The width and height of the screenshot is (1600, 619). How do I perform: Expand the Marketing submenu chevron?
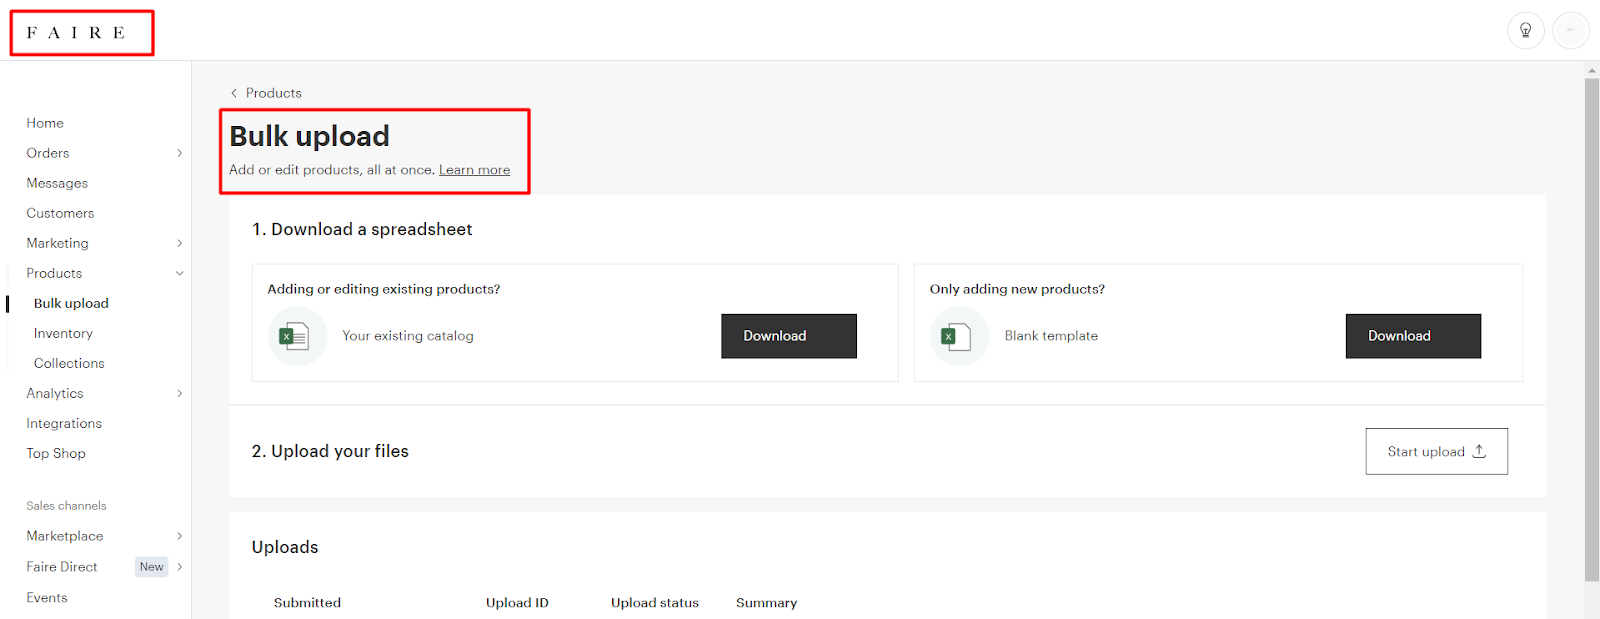pos(180,243)
